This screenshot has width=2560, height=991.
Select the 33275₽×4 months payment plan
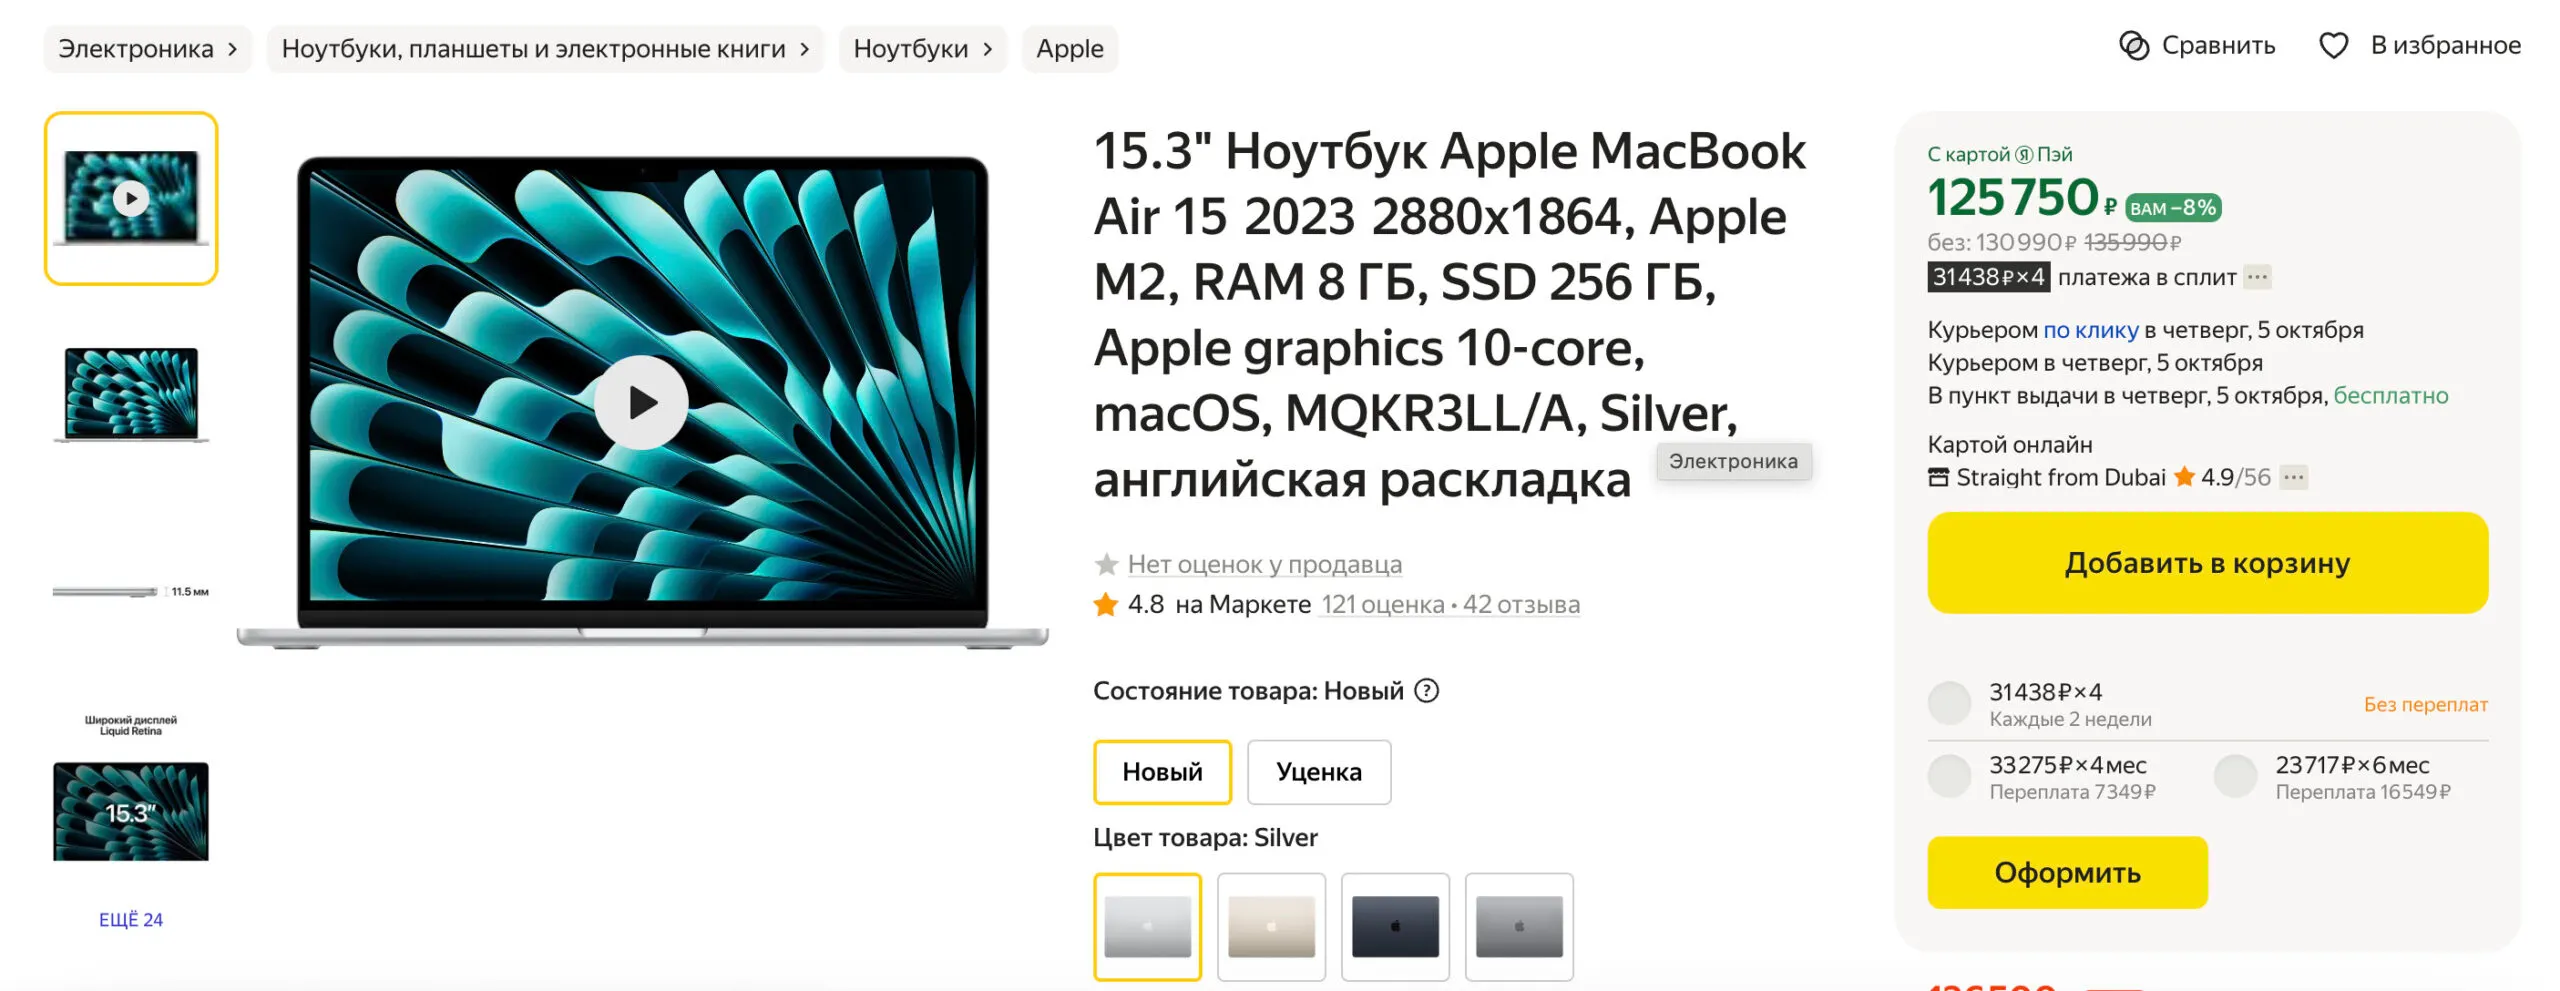[x=1948, y=776]
